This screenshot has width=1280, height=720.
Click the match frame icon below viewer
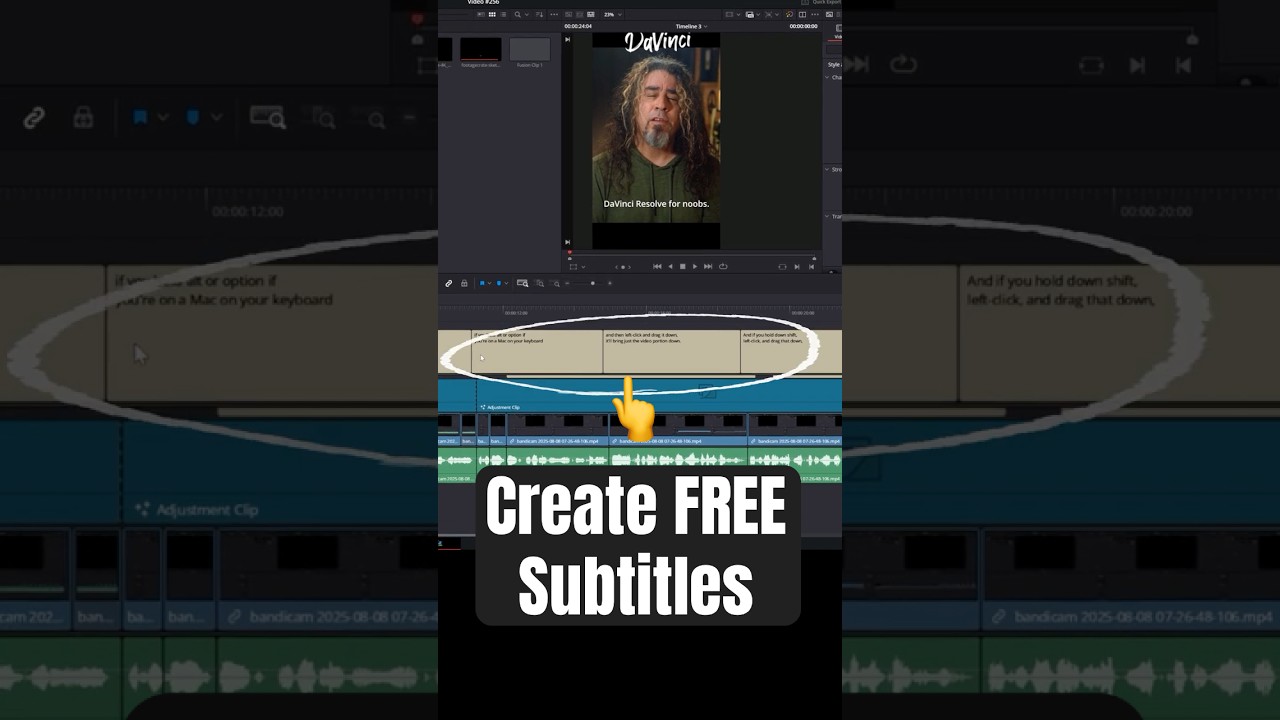tap(782, 267)
